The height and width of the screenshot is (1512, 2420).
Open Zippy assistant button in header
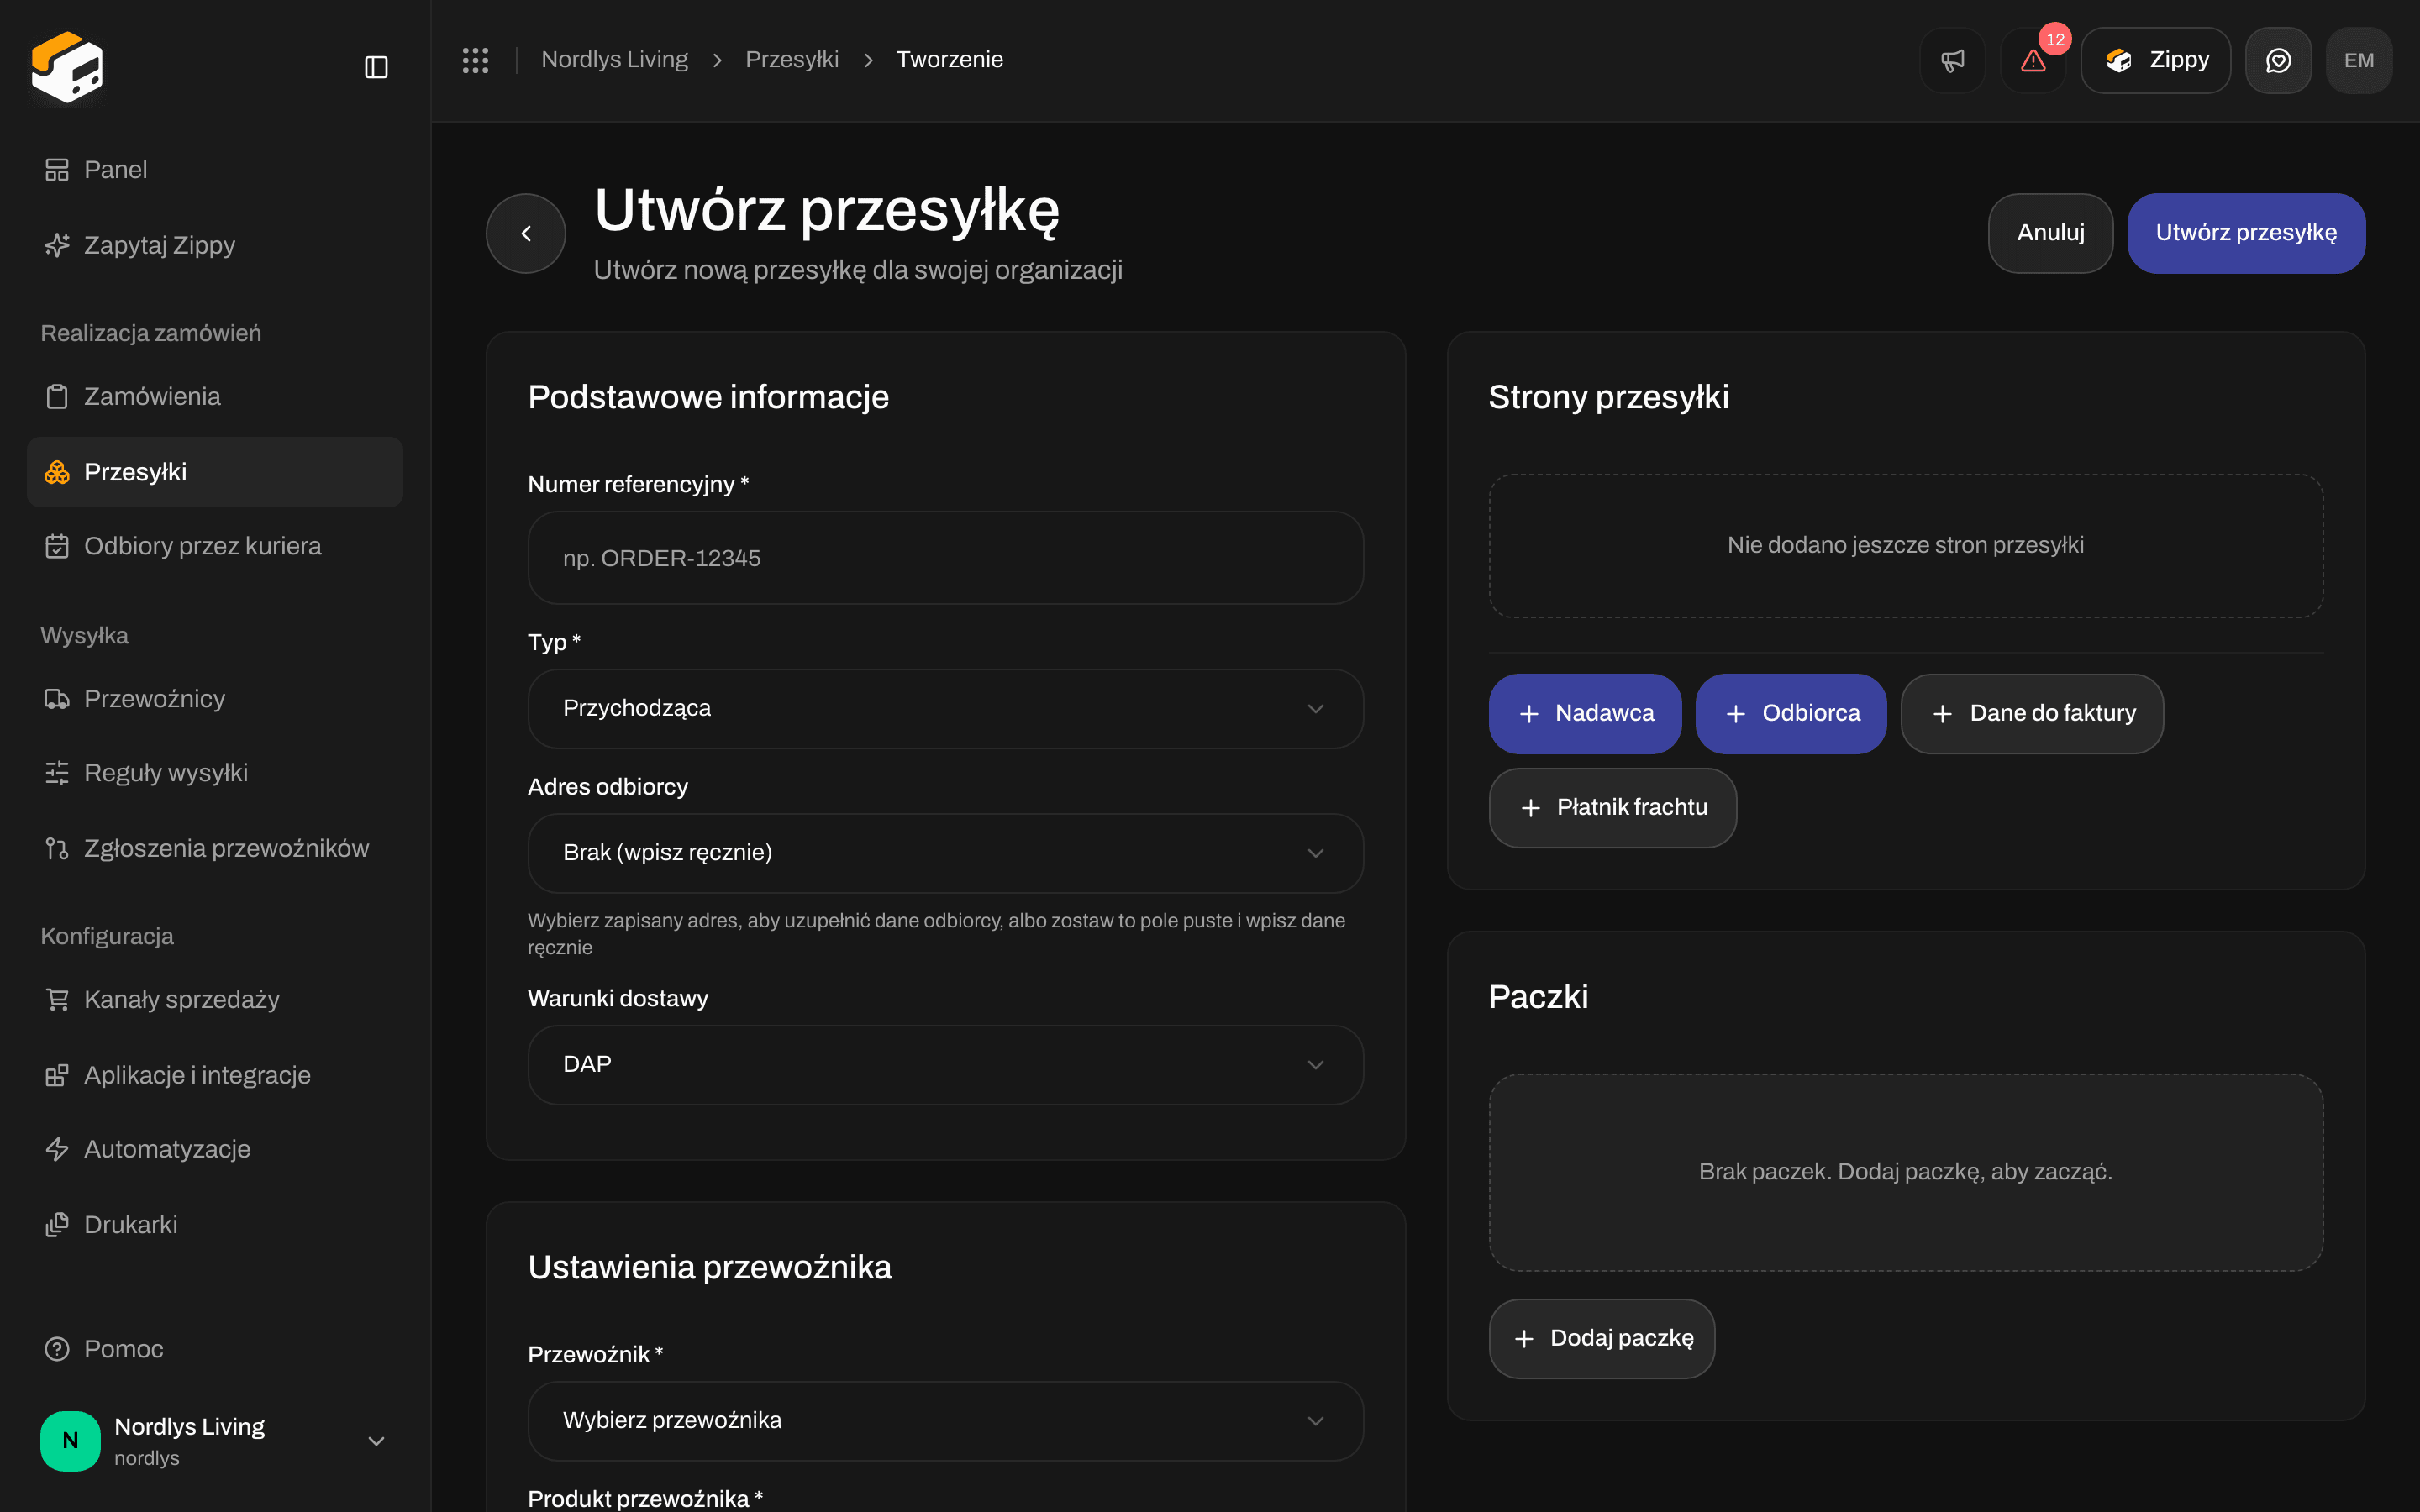pyautogui.click(x=2155, y=60)
